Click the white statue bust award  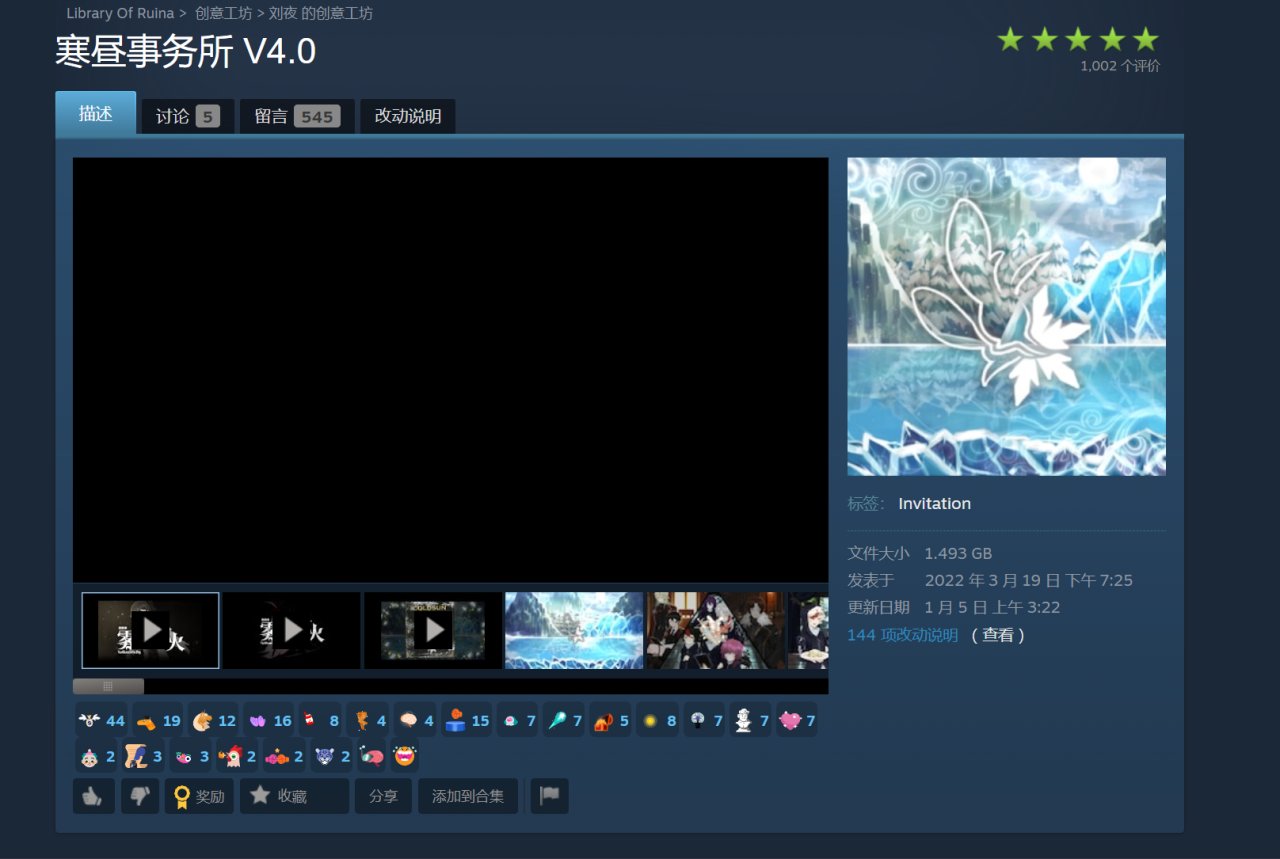[x=751, y=720]
